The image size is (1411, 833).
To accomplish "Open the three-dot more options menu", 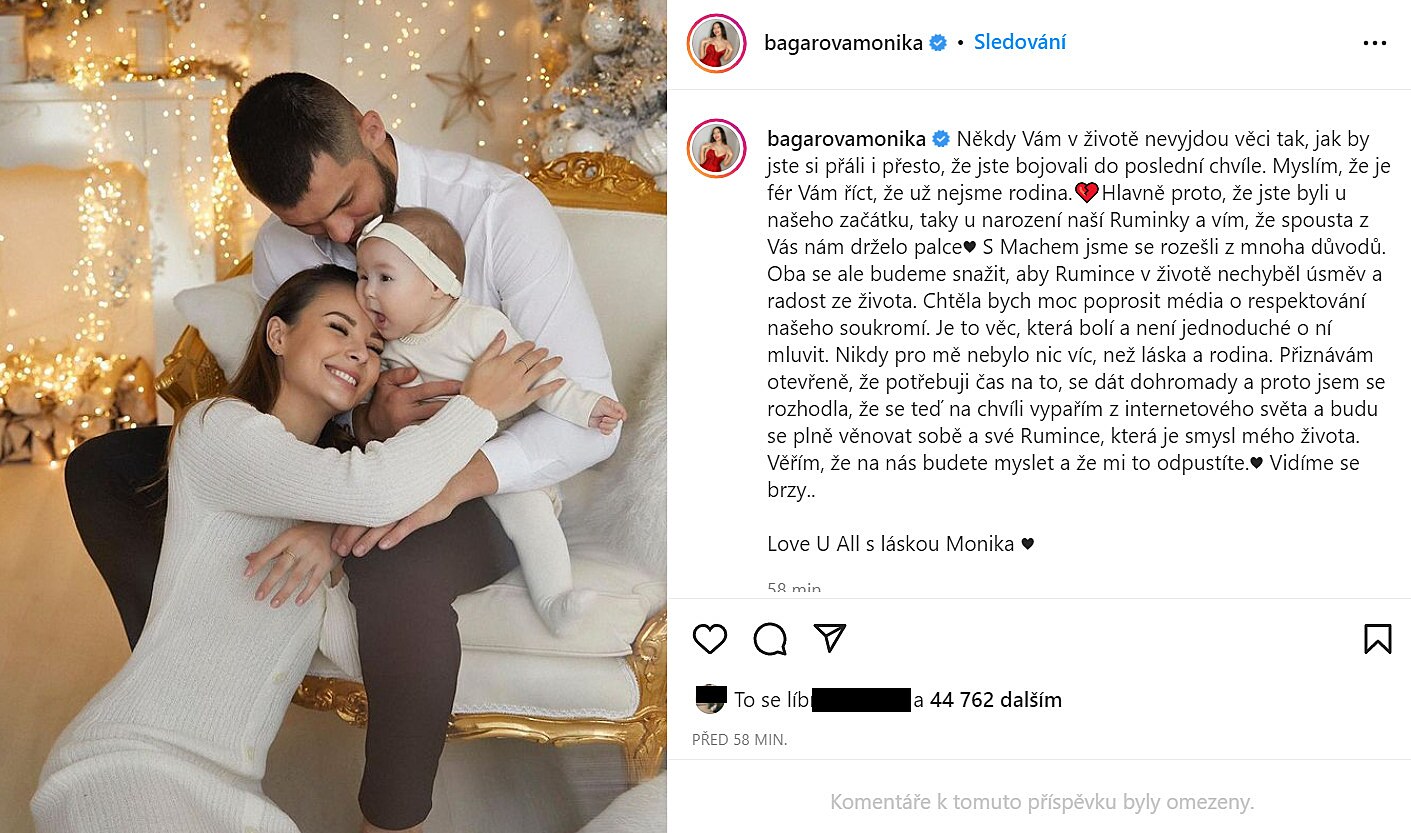I will pyautogui.click(x=1375, y=43).
